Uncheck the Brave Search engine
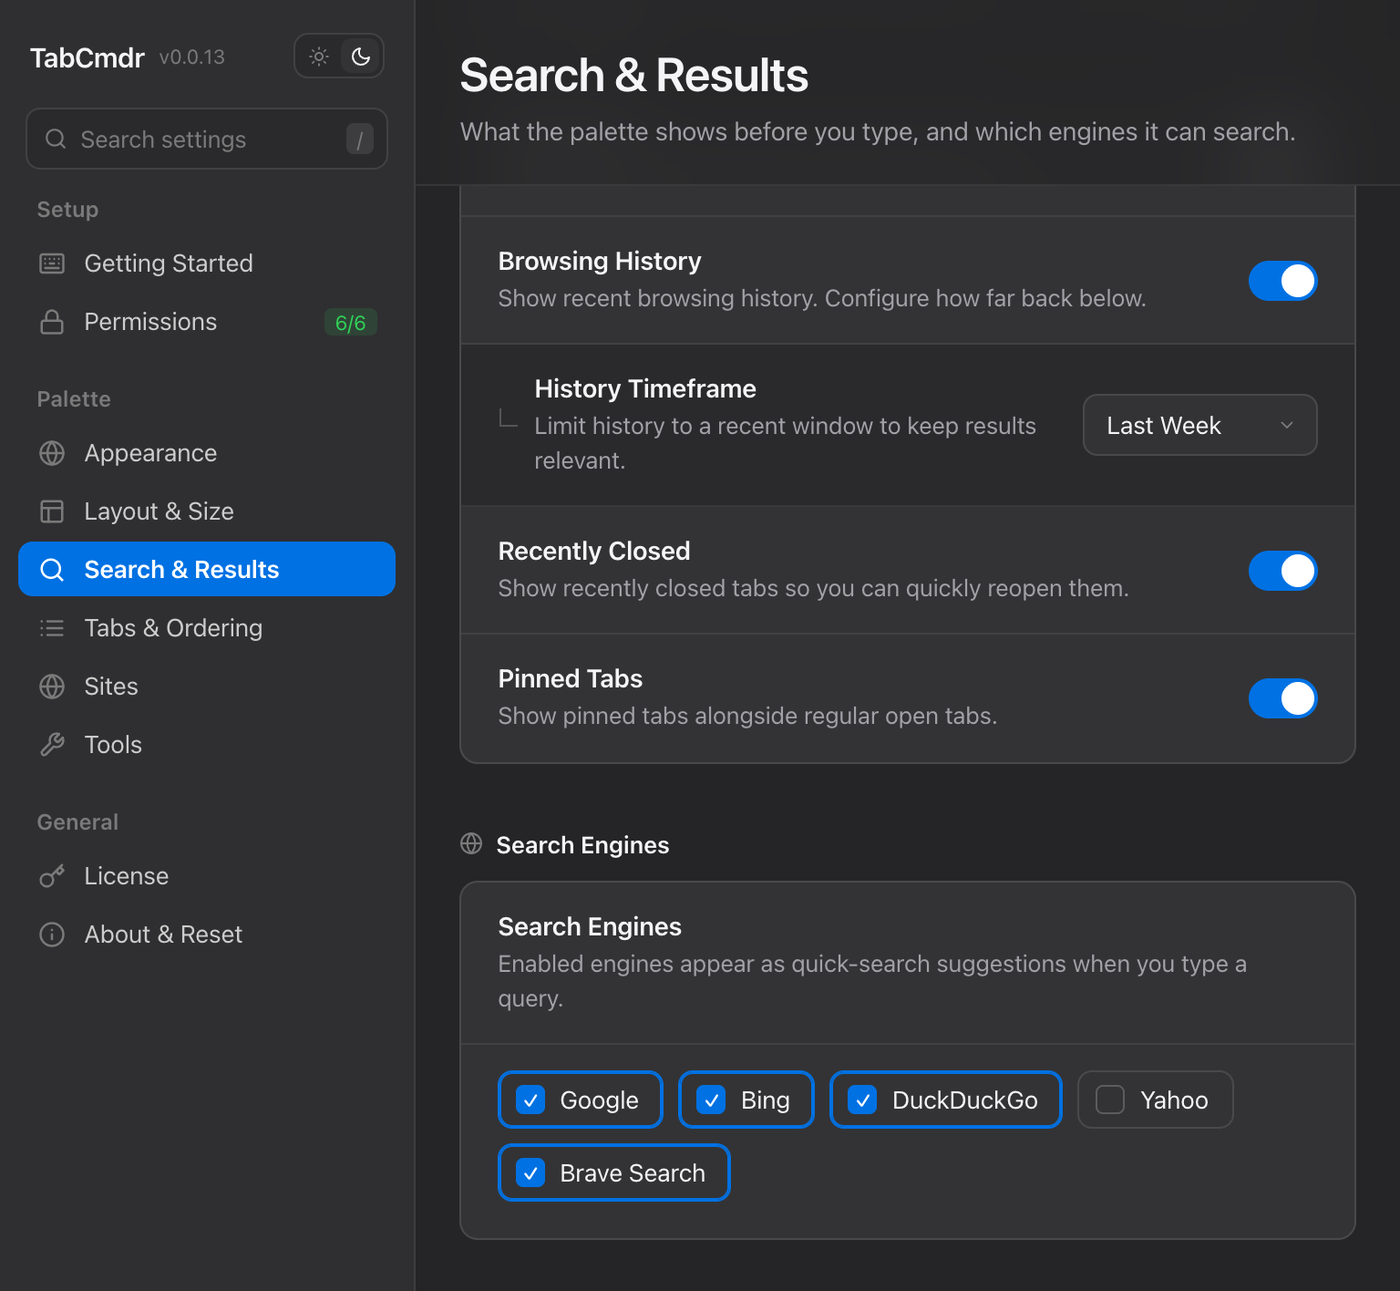The height and width of the screenshot is (1291, 1400). 614,1173
